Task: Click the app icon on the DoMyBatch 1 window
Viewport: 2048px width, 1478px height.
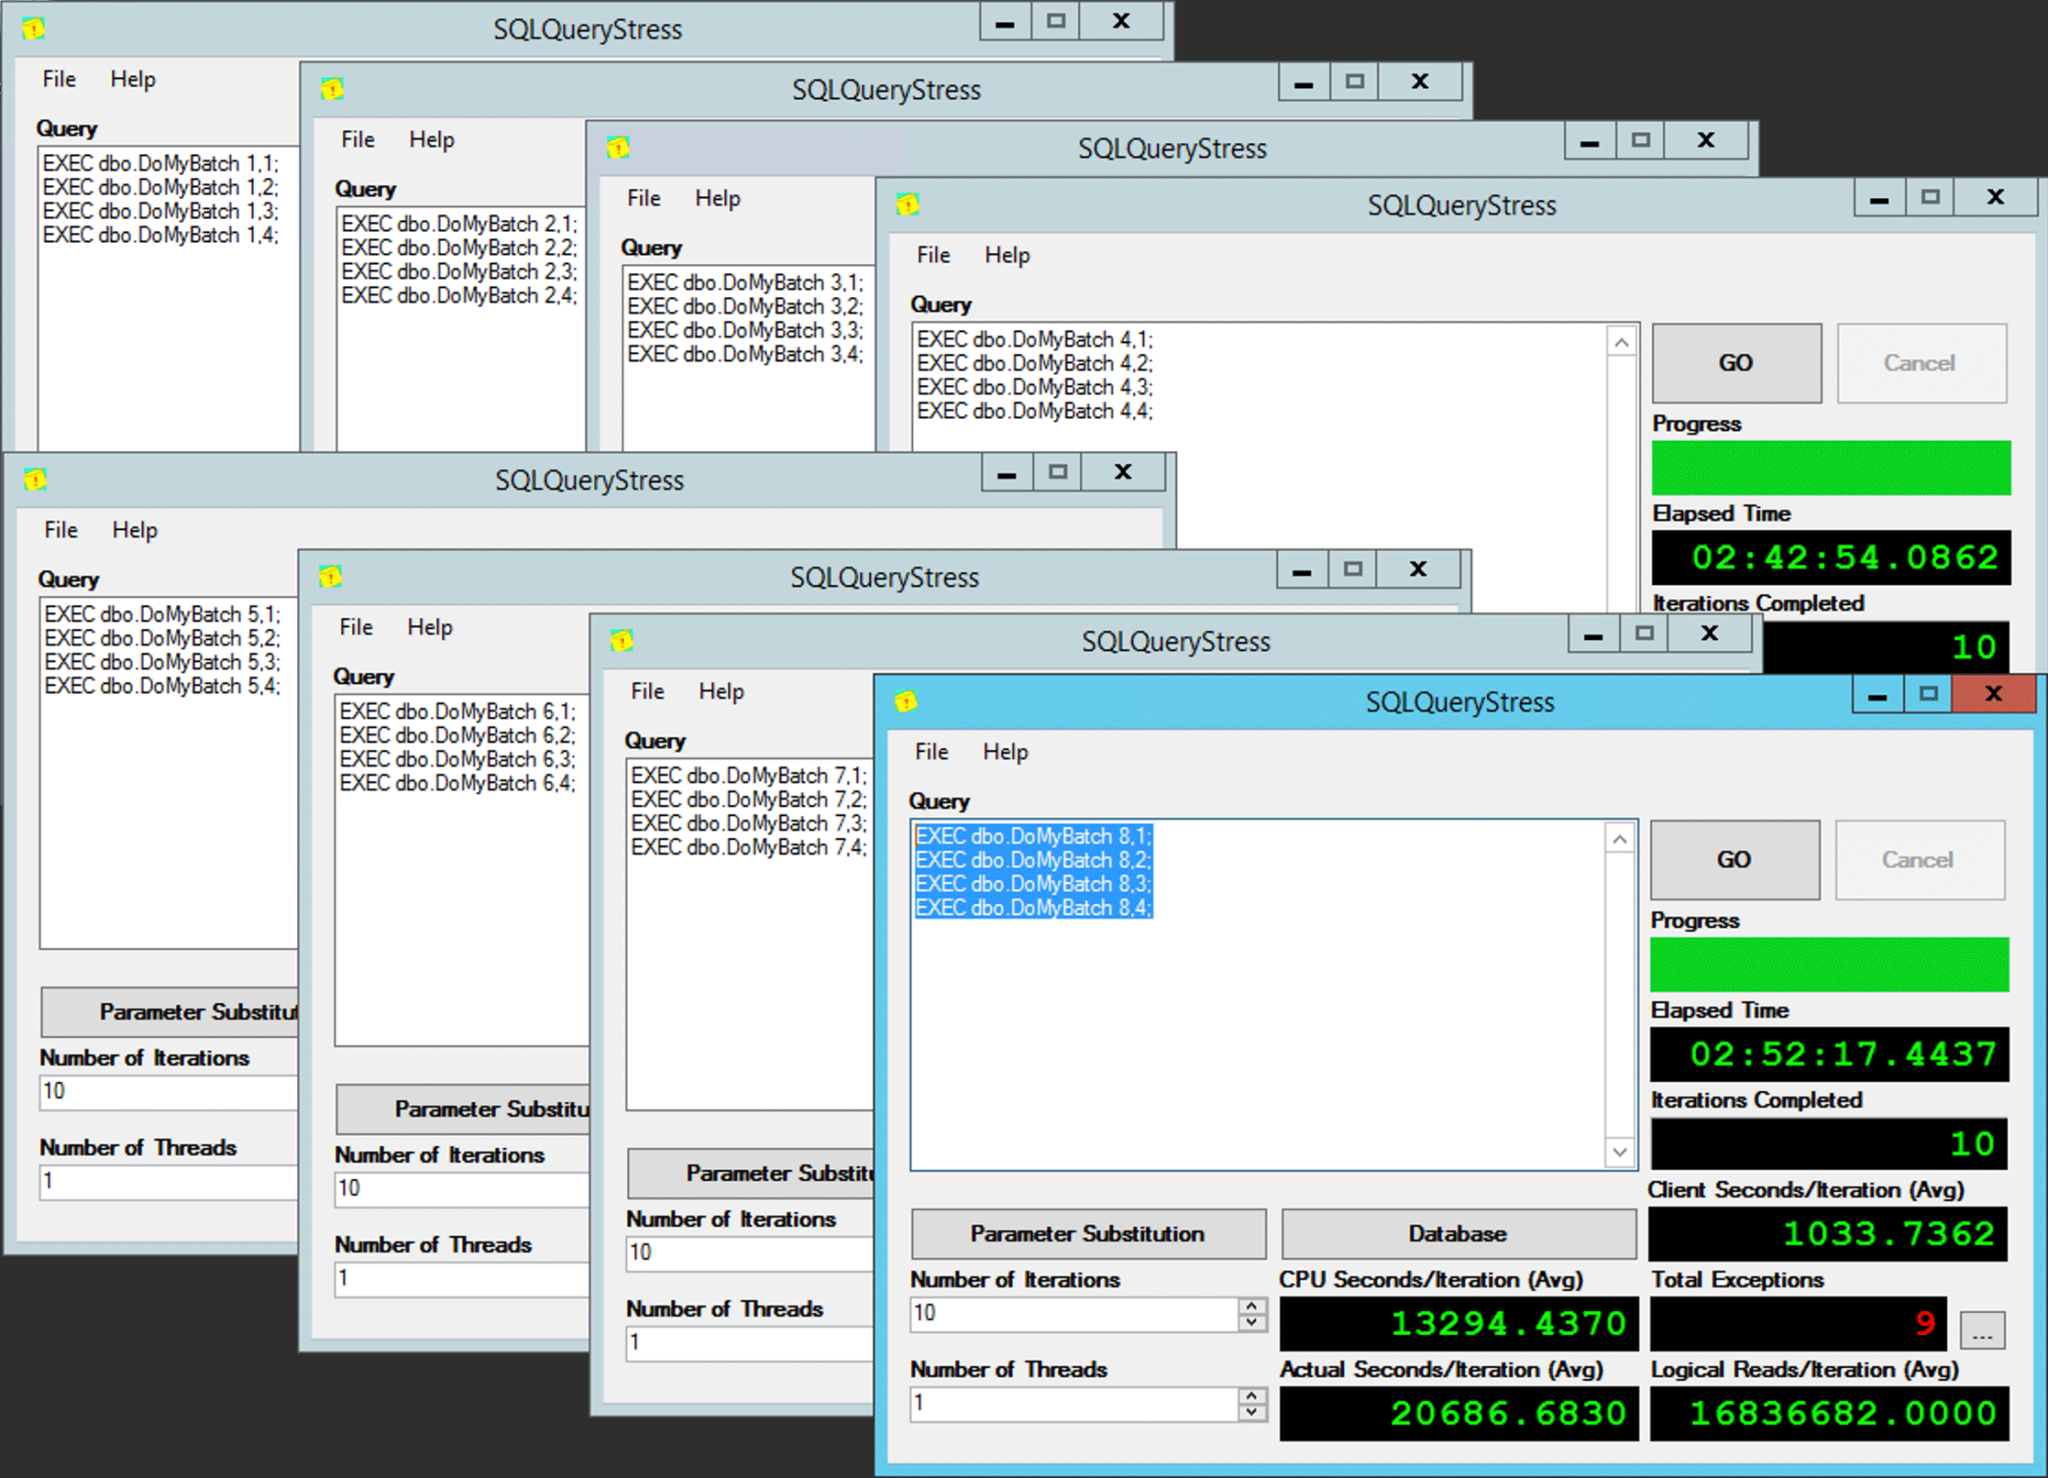Action: [31, 29]
